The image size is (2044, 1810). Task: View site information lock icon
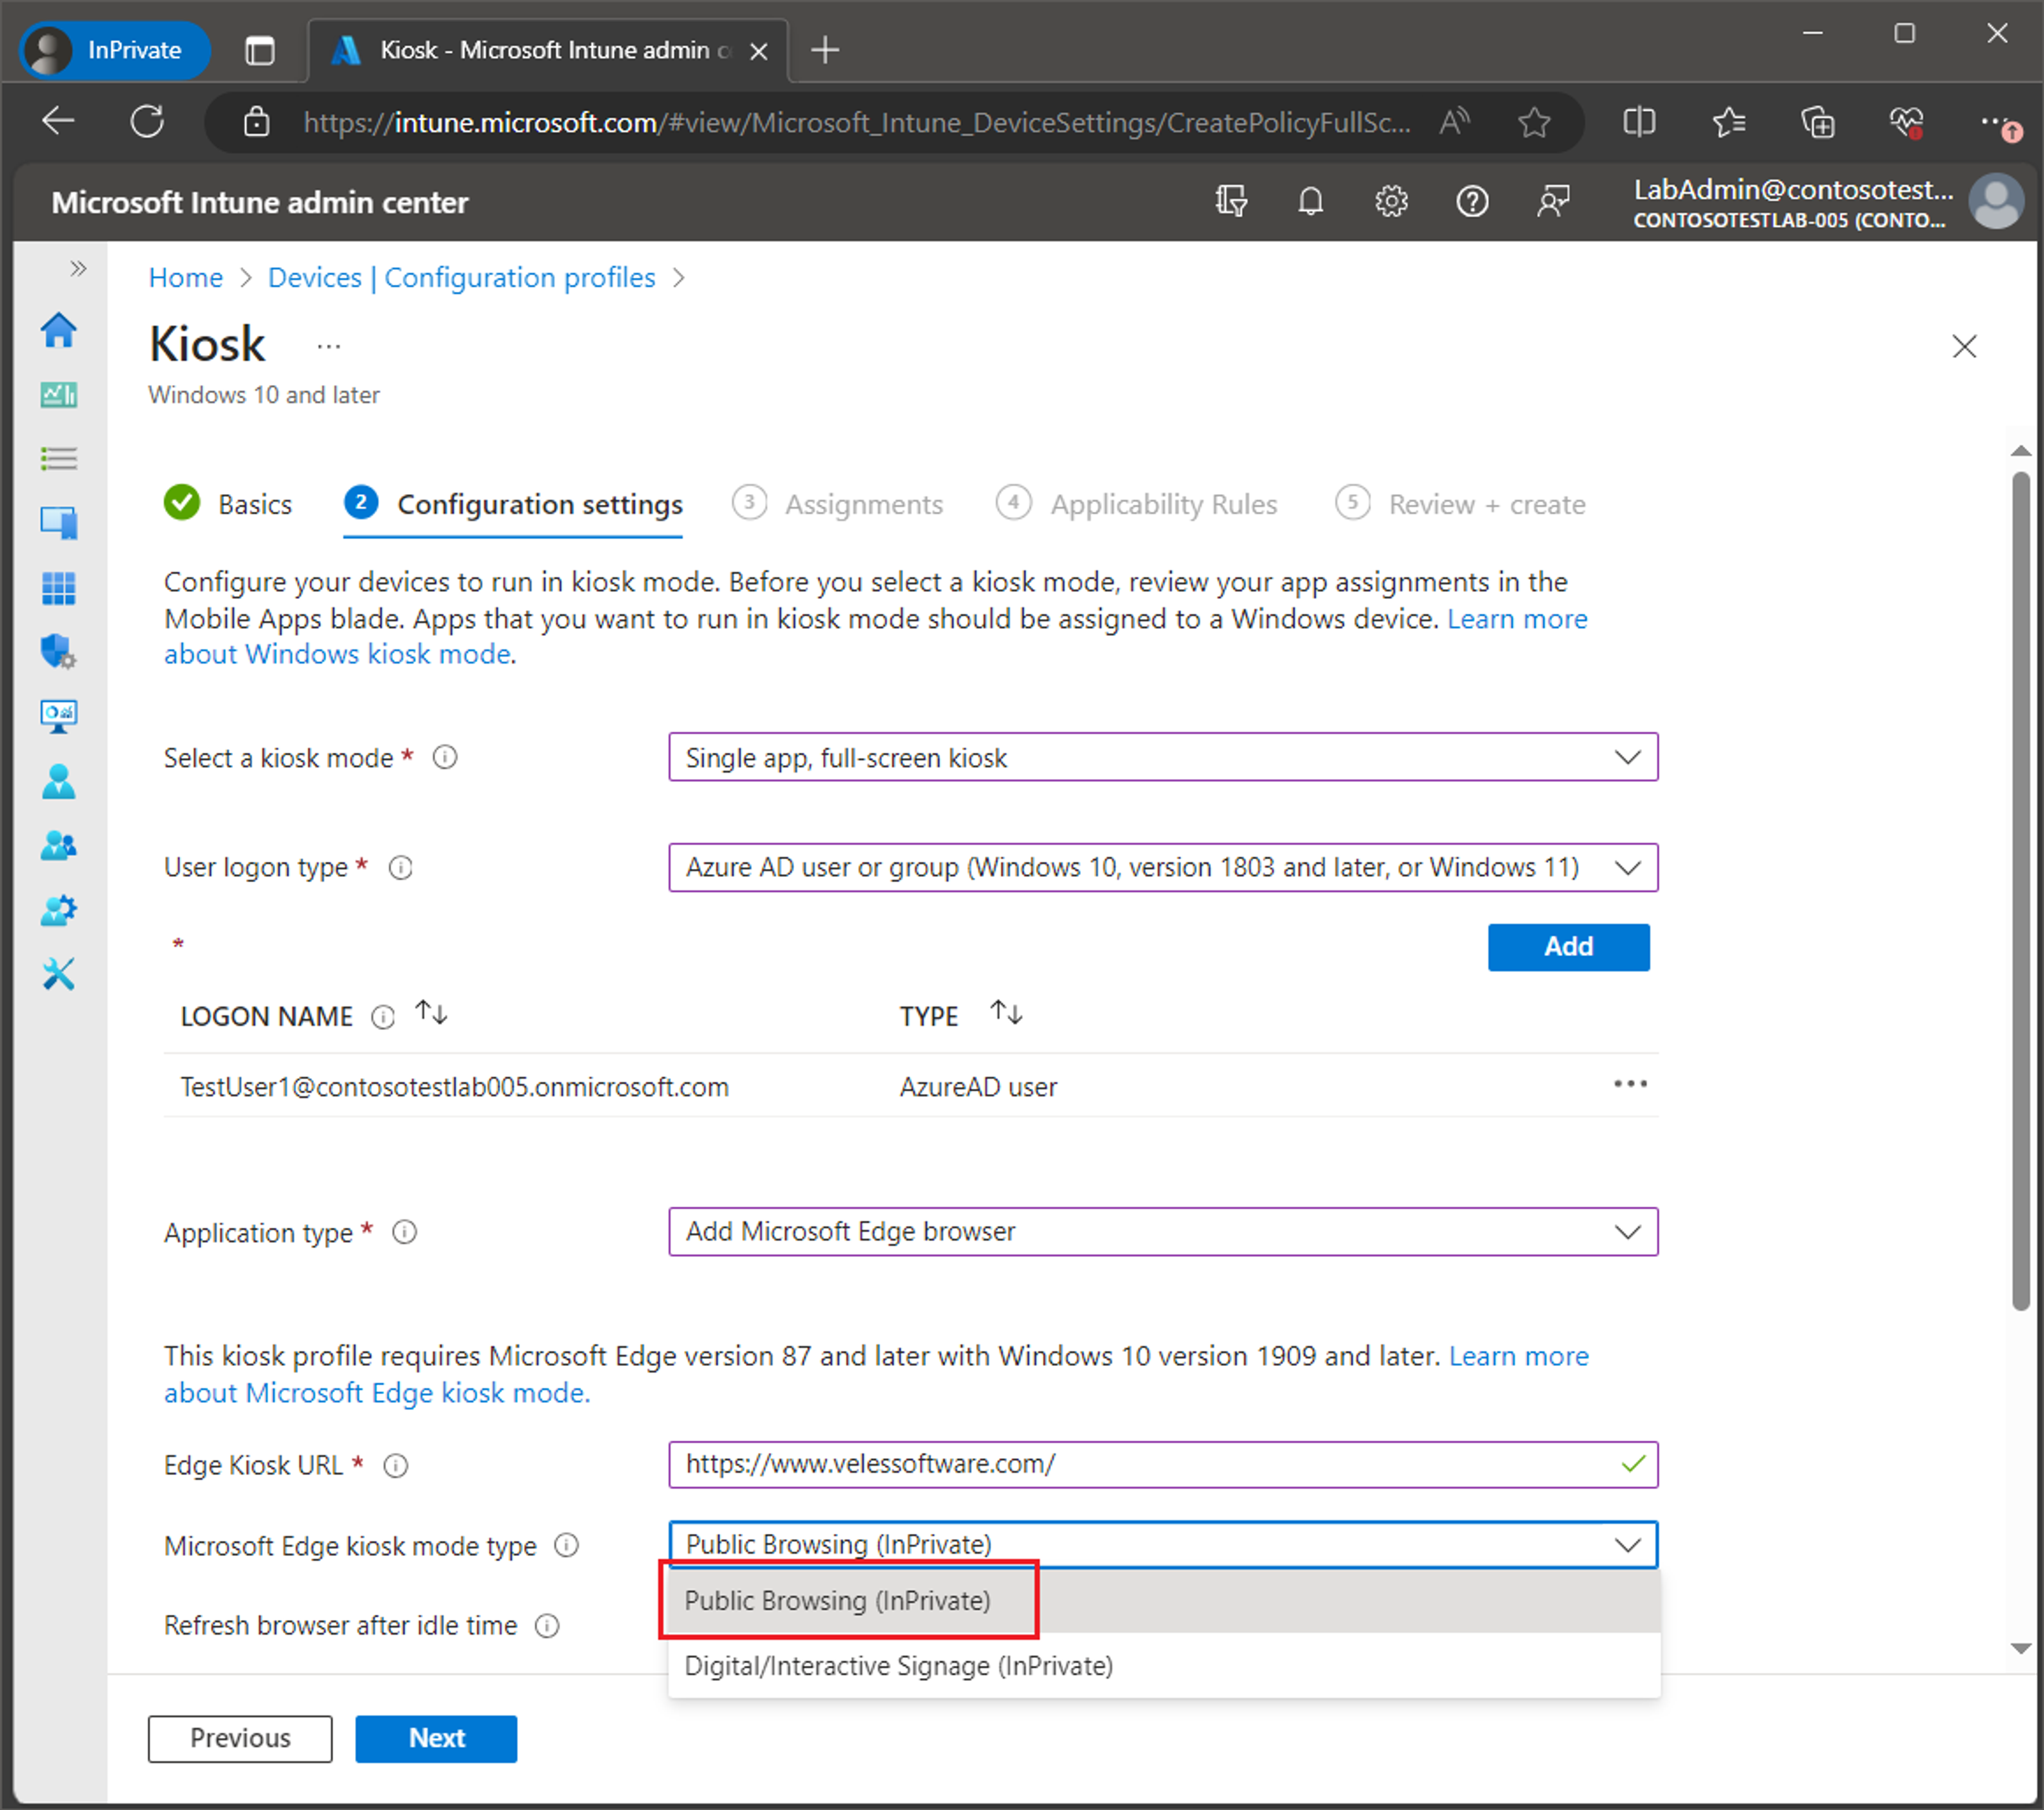(257, 122)
